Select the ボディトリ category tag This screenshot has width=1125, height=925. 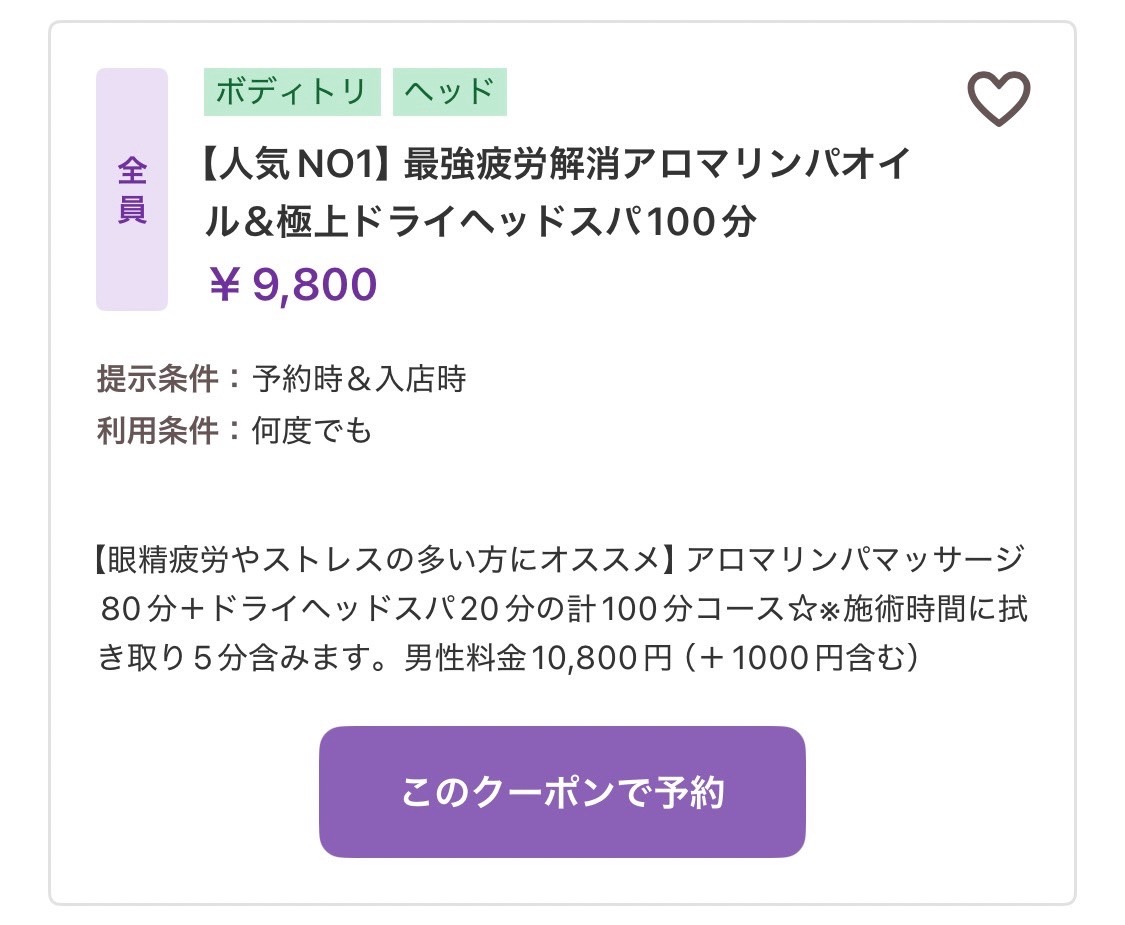tap(292, 92)
